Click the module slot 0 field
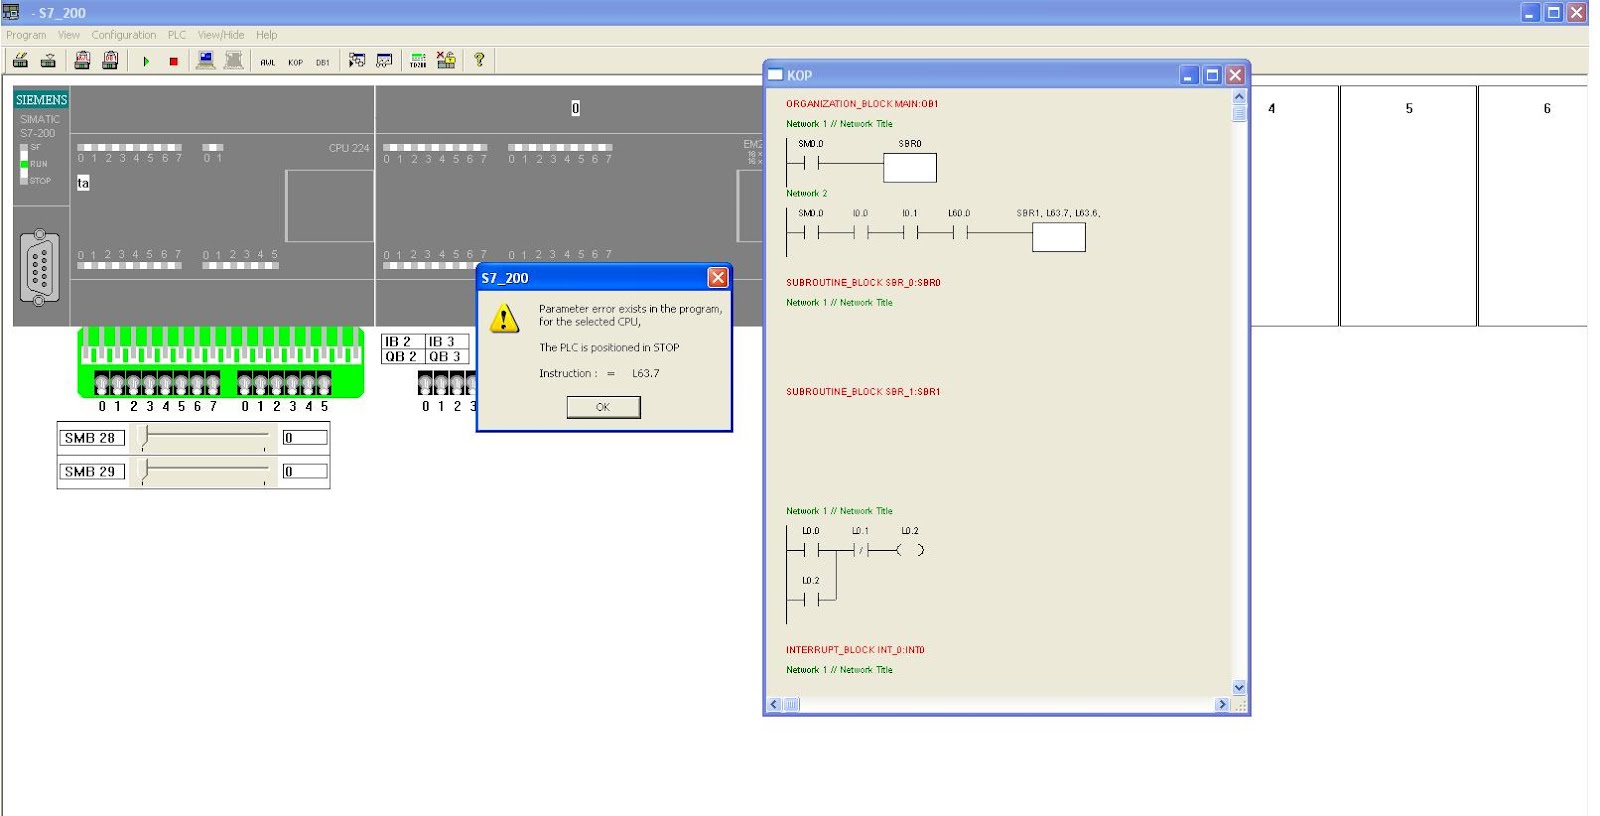The image size is (1600, 816). (x=575, y=108)
